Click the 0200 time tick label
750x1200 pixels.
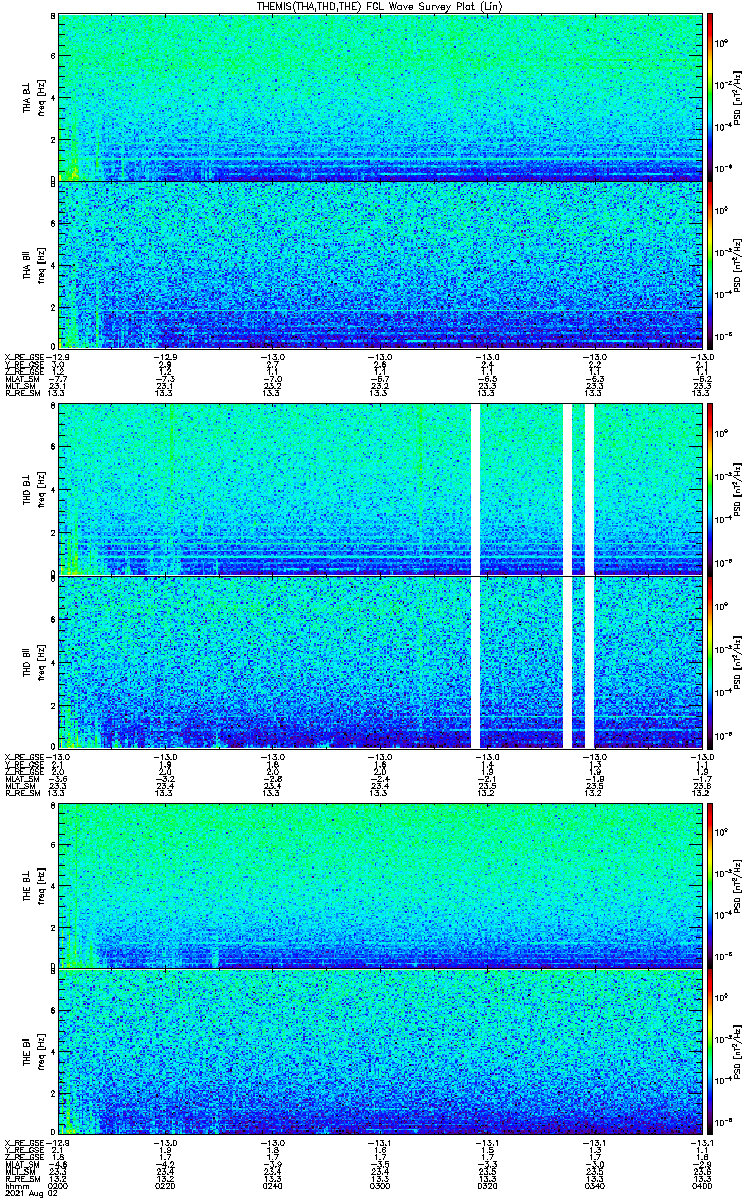tap(58, 1186)
